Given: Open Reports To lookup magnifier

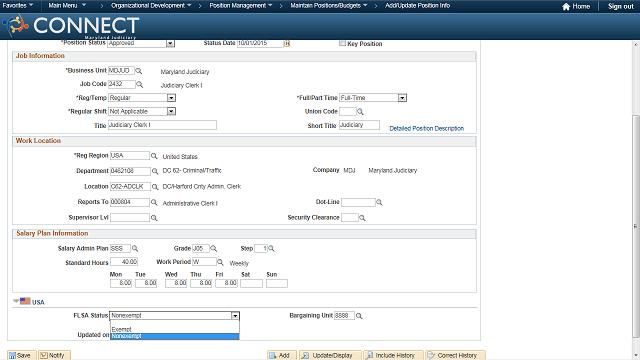Looking at the screenshot, I should [x=154, y=202].
